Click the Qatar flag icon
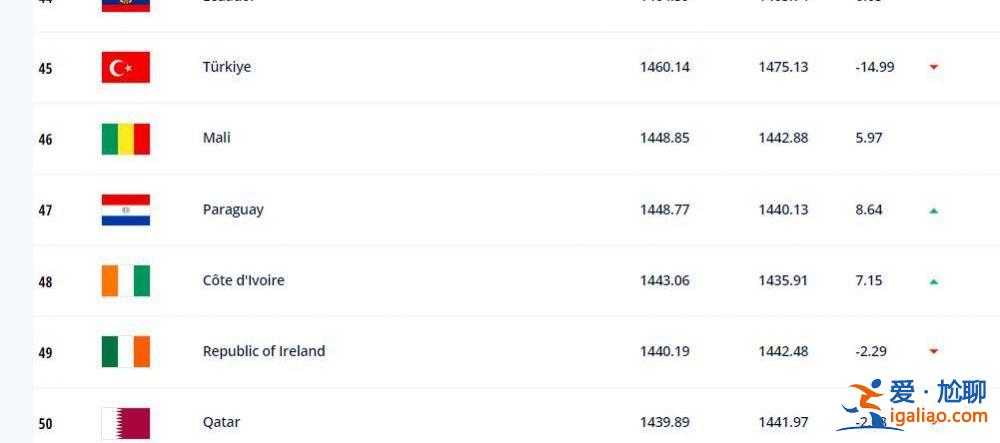 point(126,423)
